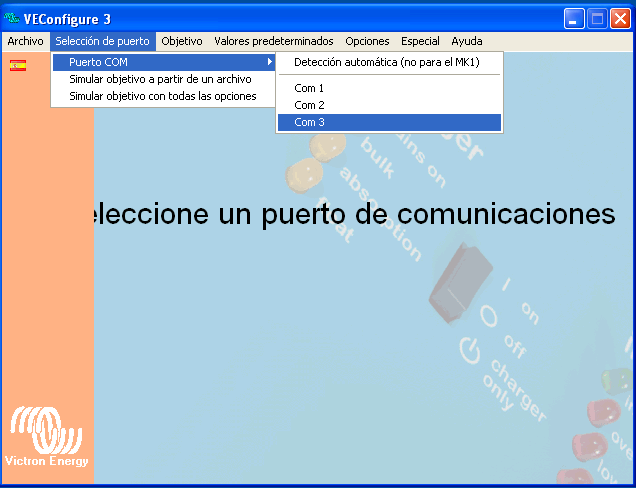The height and width of the screenshot is (488, 636).
Task: Select the Com 2 port
Action: point(389,105)
